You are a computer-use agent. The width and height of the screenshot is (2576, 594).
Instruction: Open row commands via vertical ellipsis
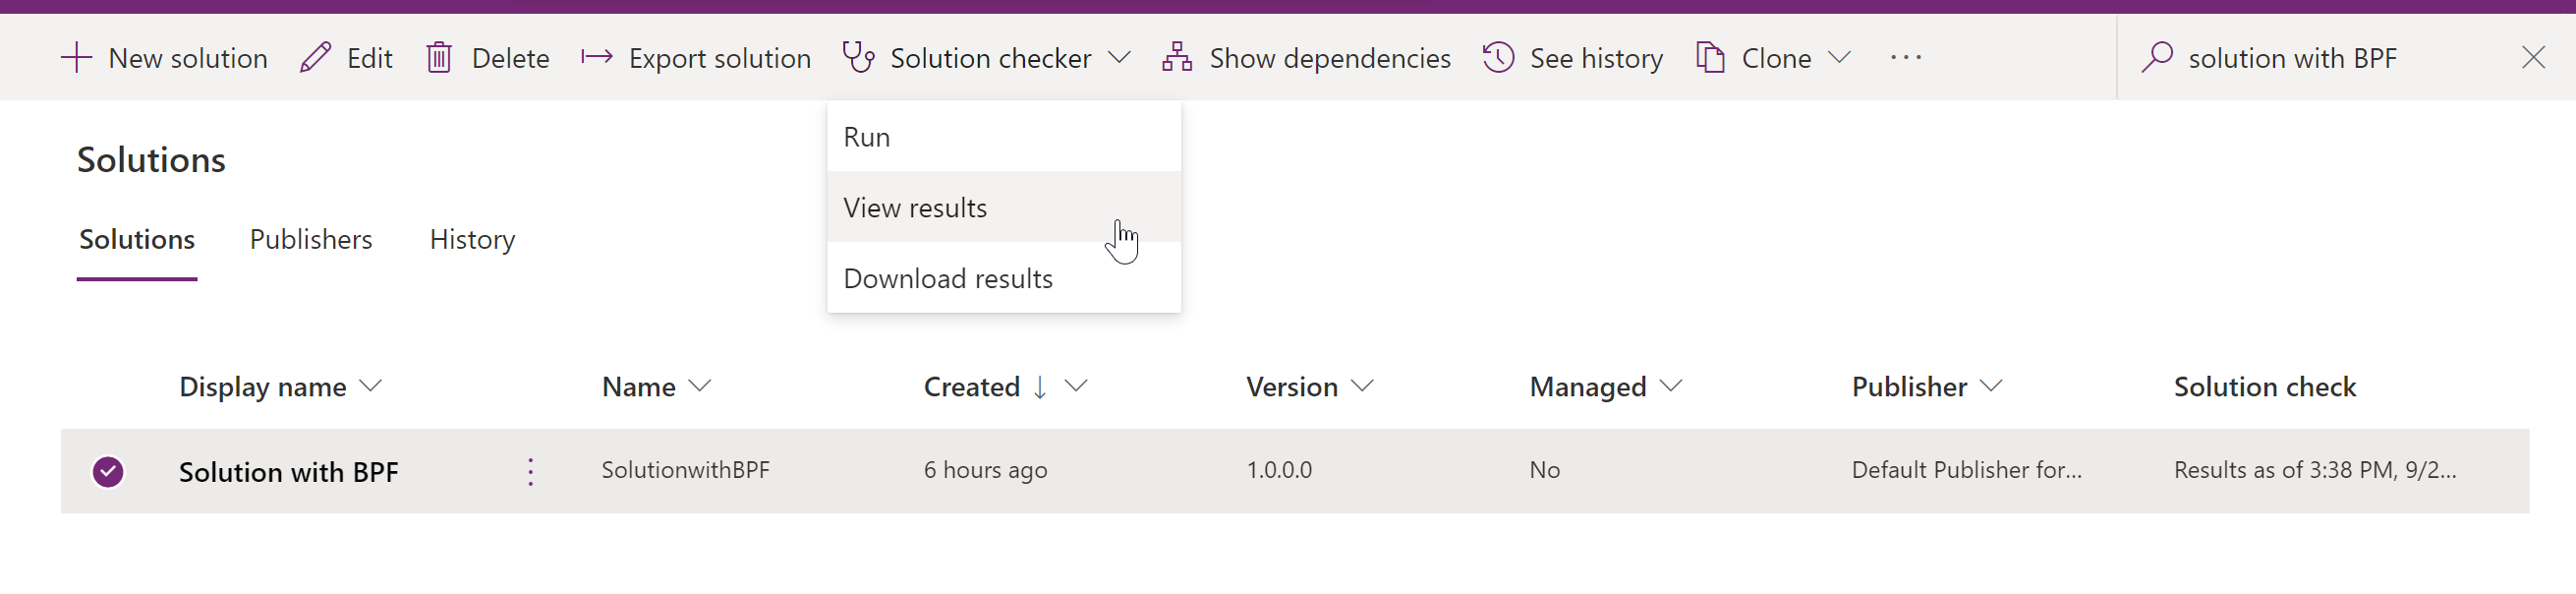(x=530, y=470)
